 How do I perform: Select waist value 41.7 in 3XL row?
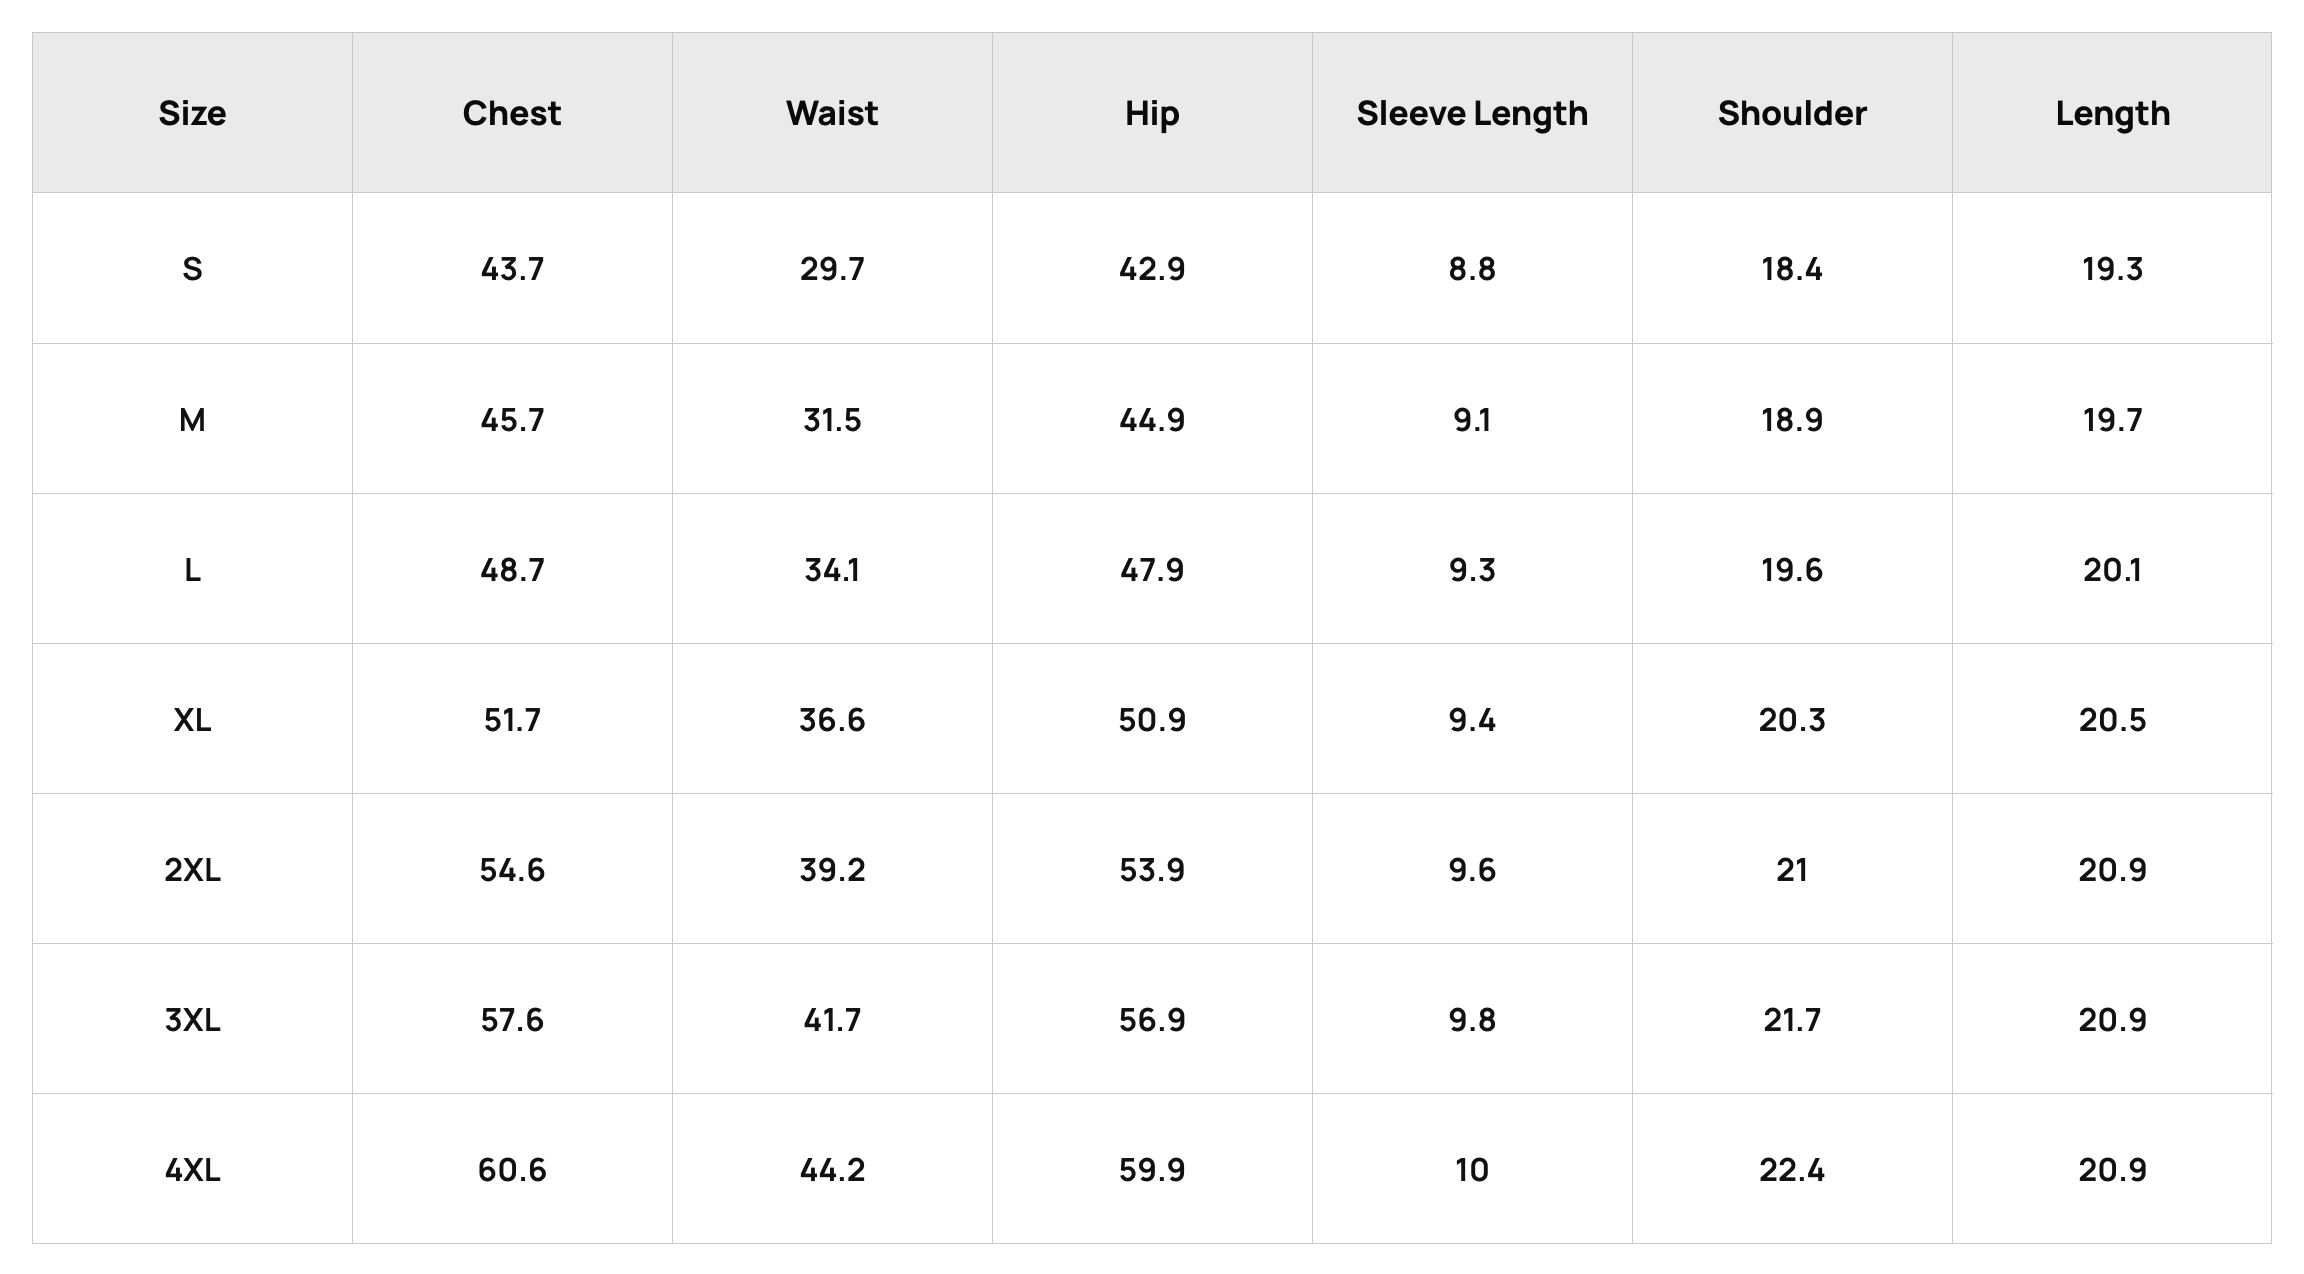tap(832, 1019)
